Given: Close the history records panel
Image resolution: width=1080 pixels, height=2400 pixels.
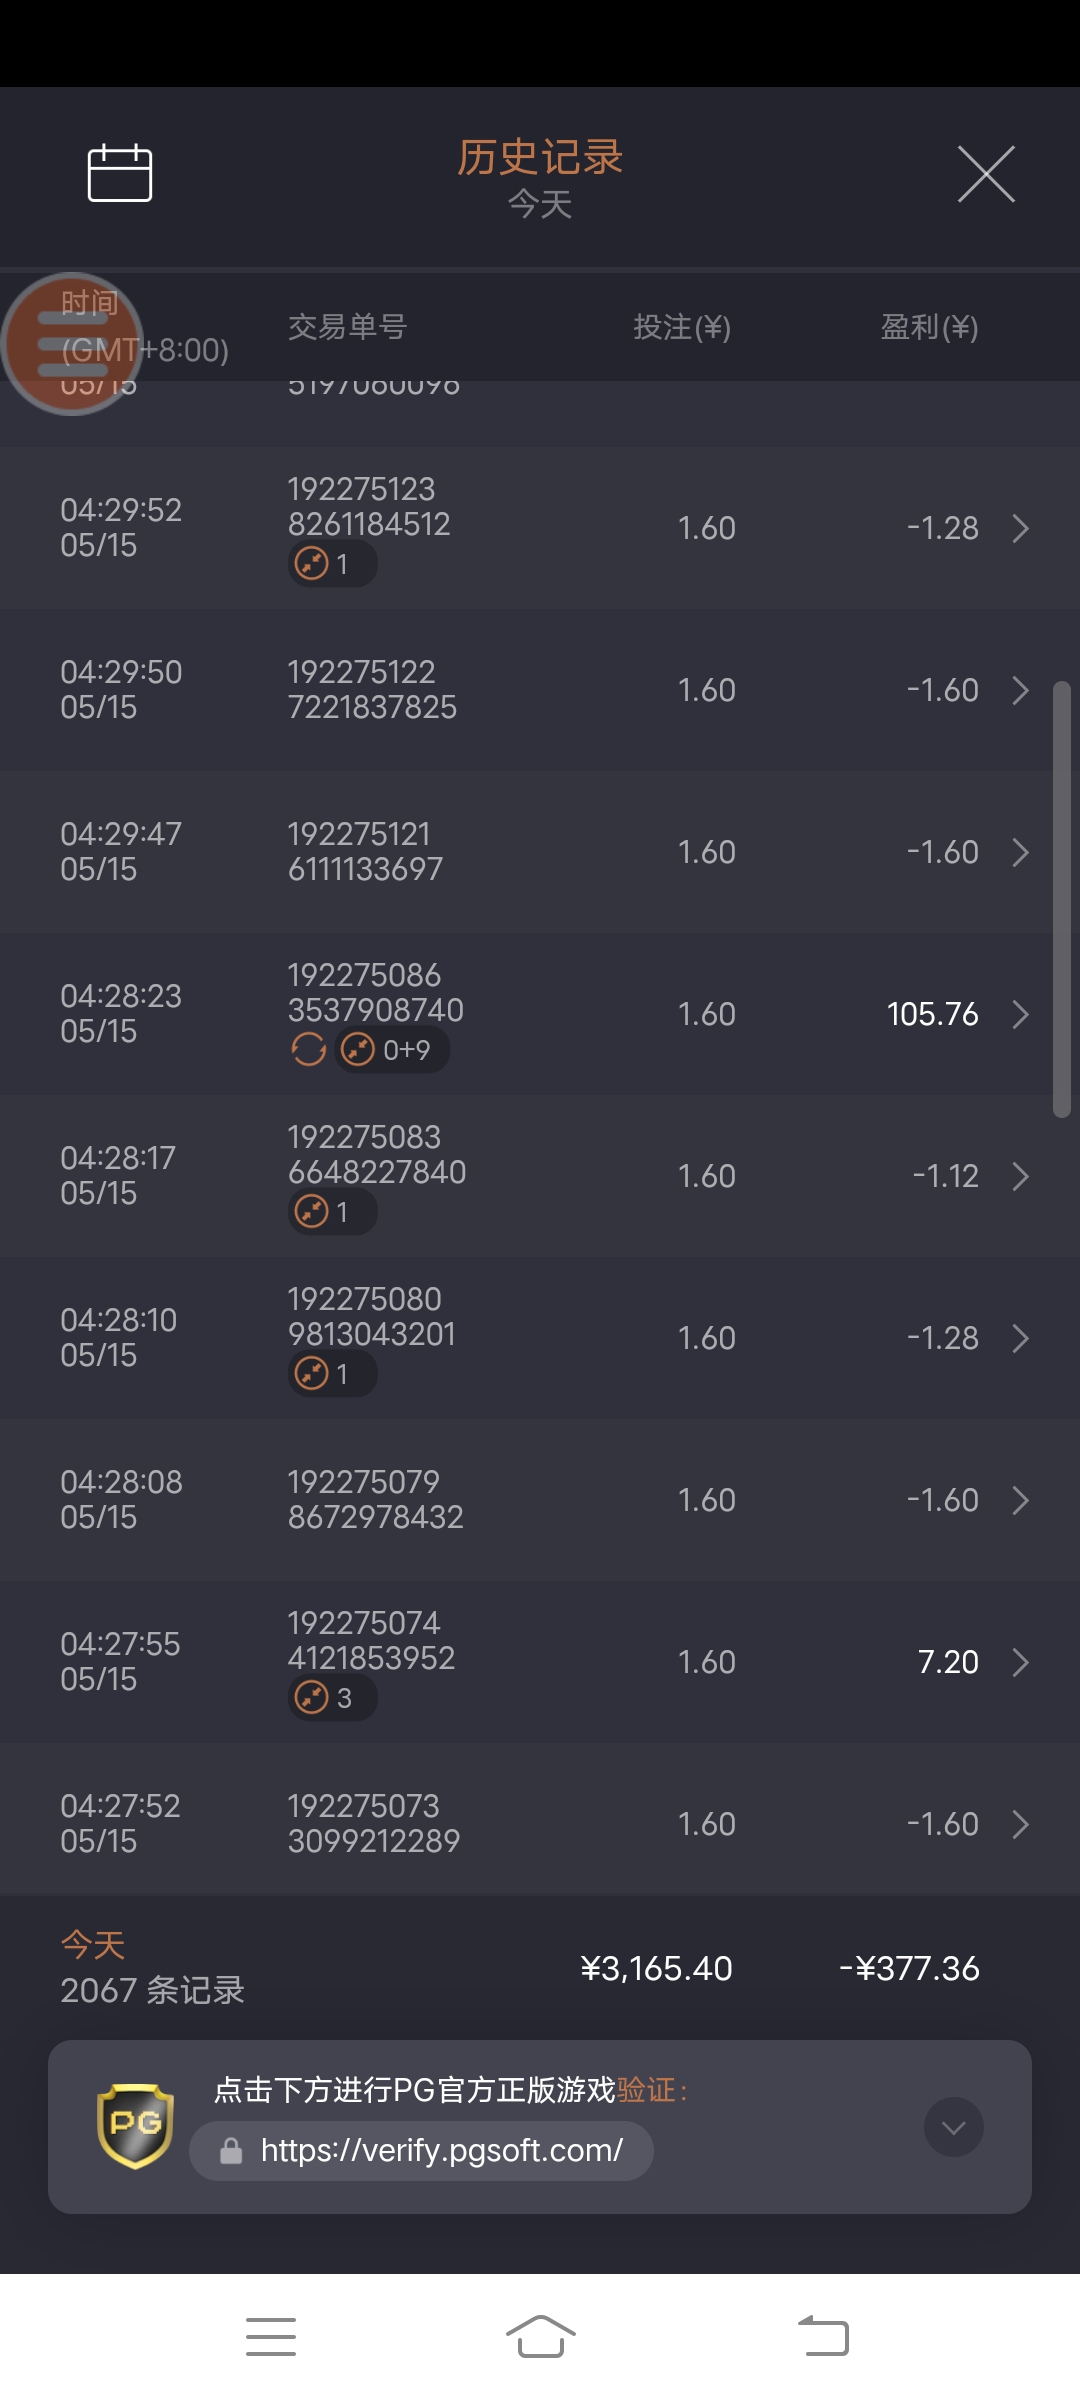Looking at the screenshot, I should 986,174.
